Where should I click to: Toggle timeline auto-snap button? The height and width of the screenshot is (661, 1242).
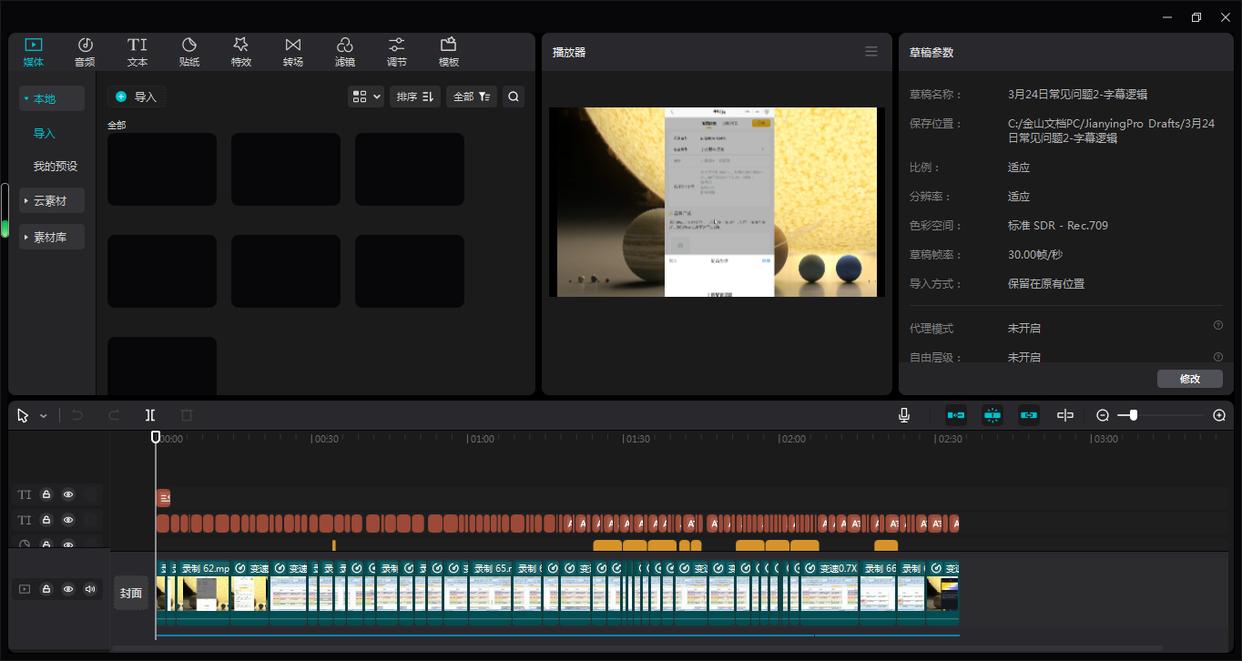click(992, 415)
